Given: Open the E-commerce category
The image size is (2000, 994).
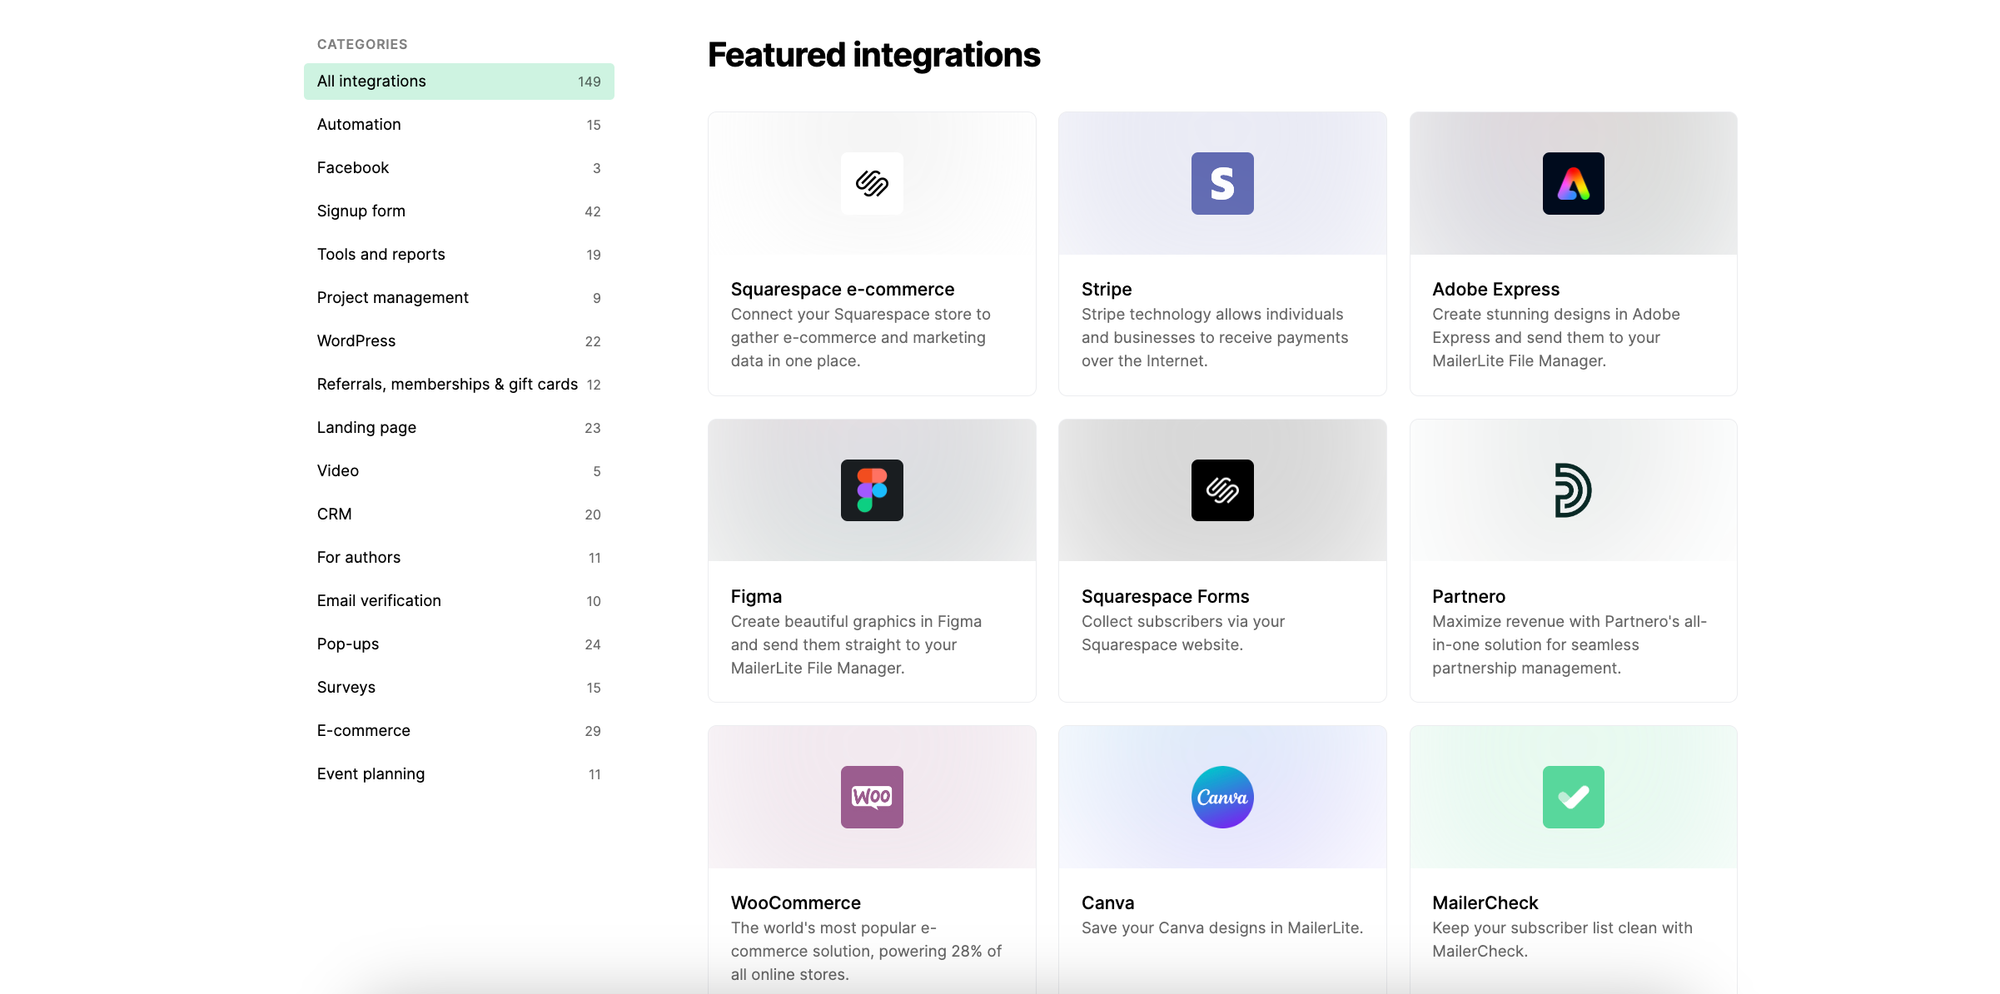Looking at the screenshot, I should pos(363,730).
